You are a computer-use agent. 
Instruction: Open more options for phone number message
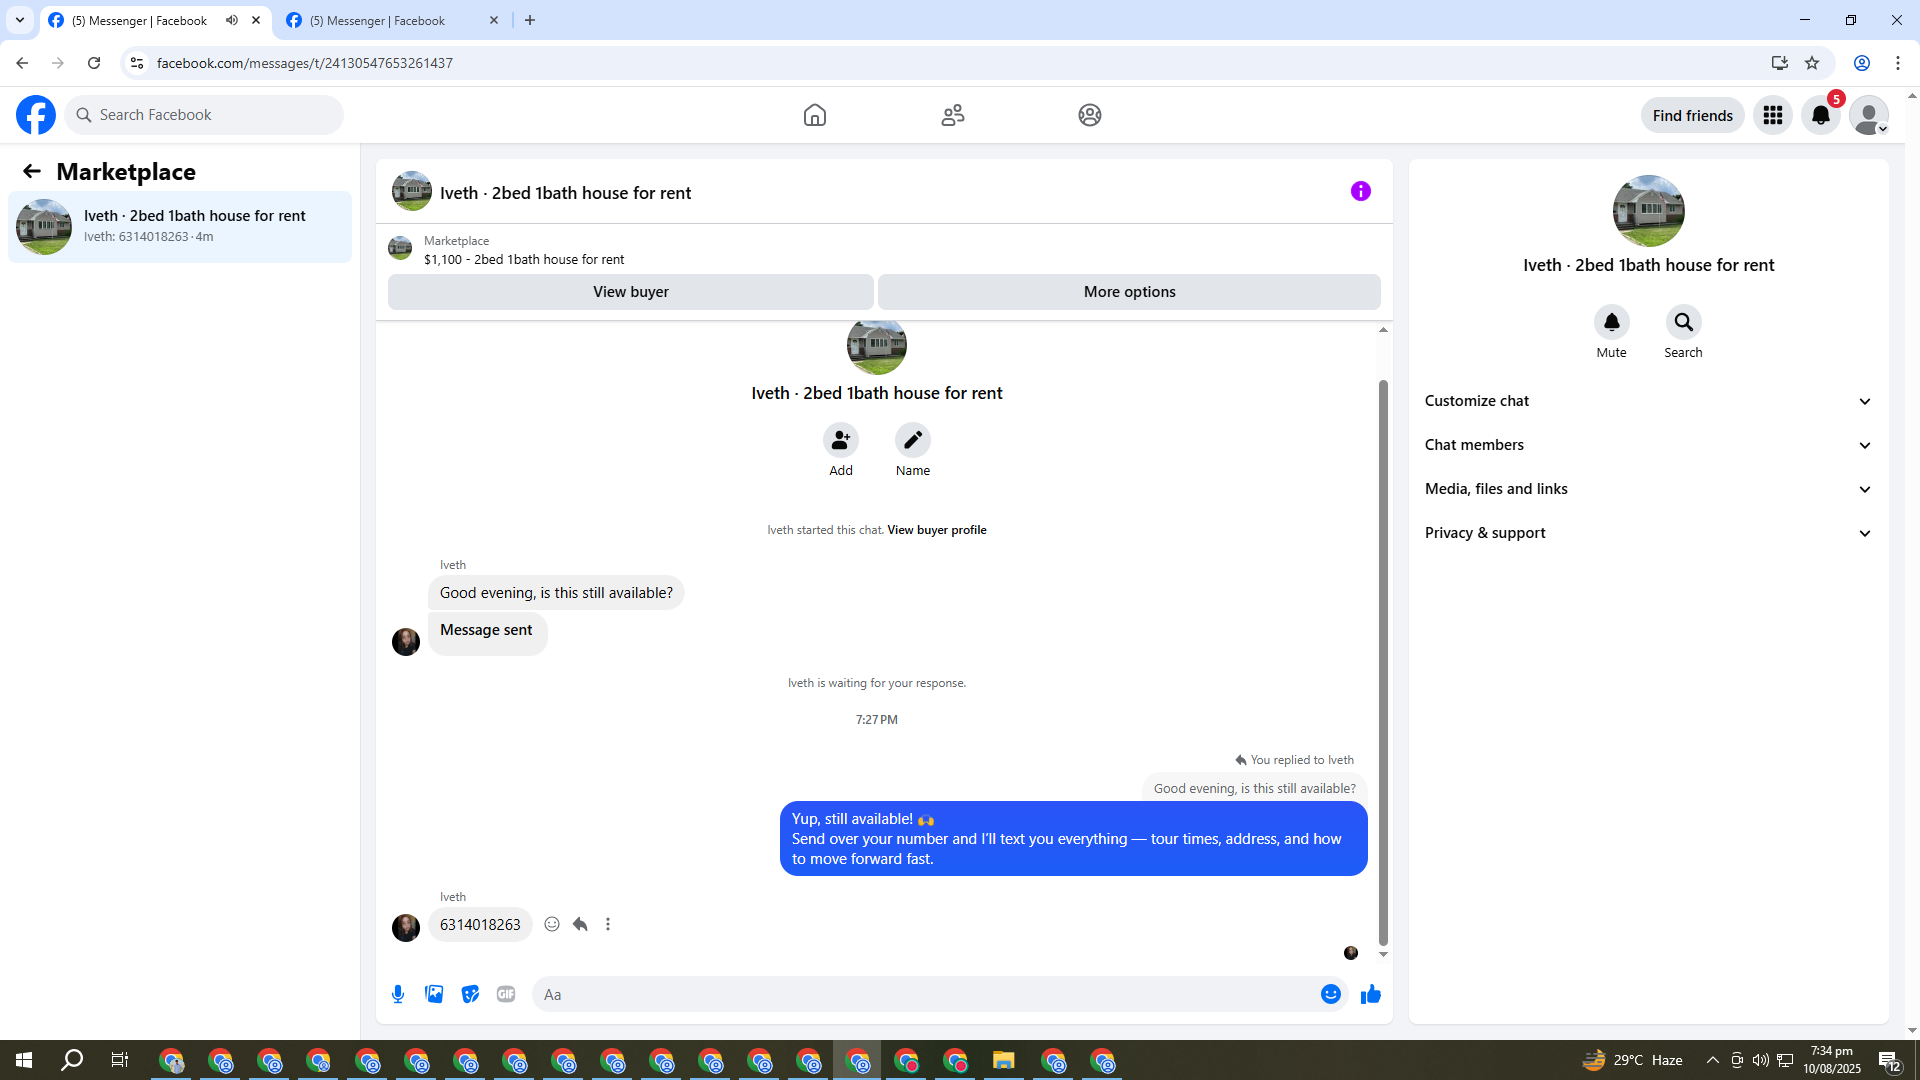tap(608, 924)
